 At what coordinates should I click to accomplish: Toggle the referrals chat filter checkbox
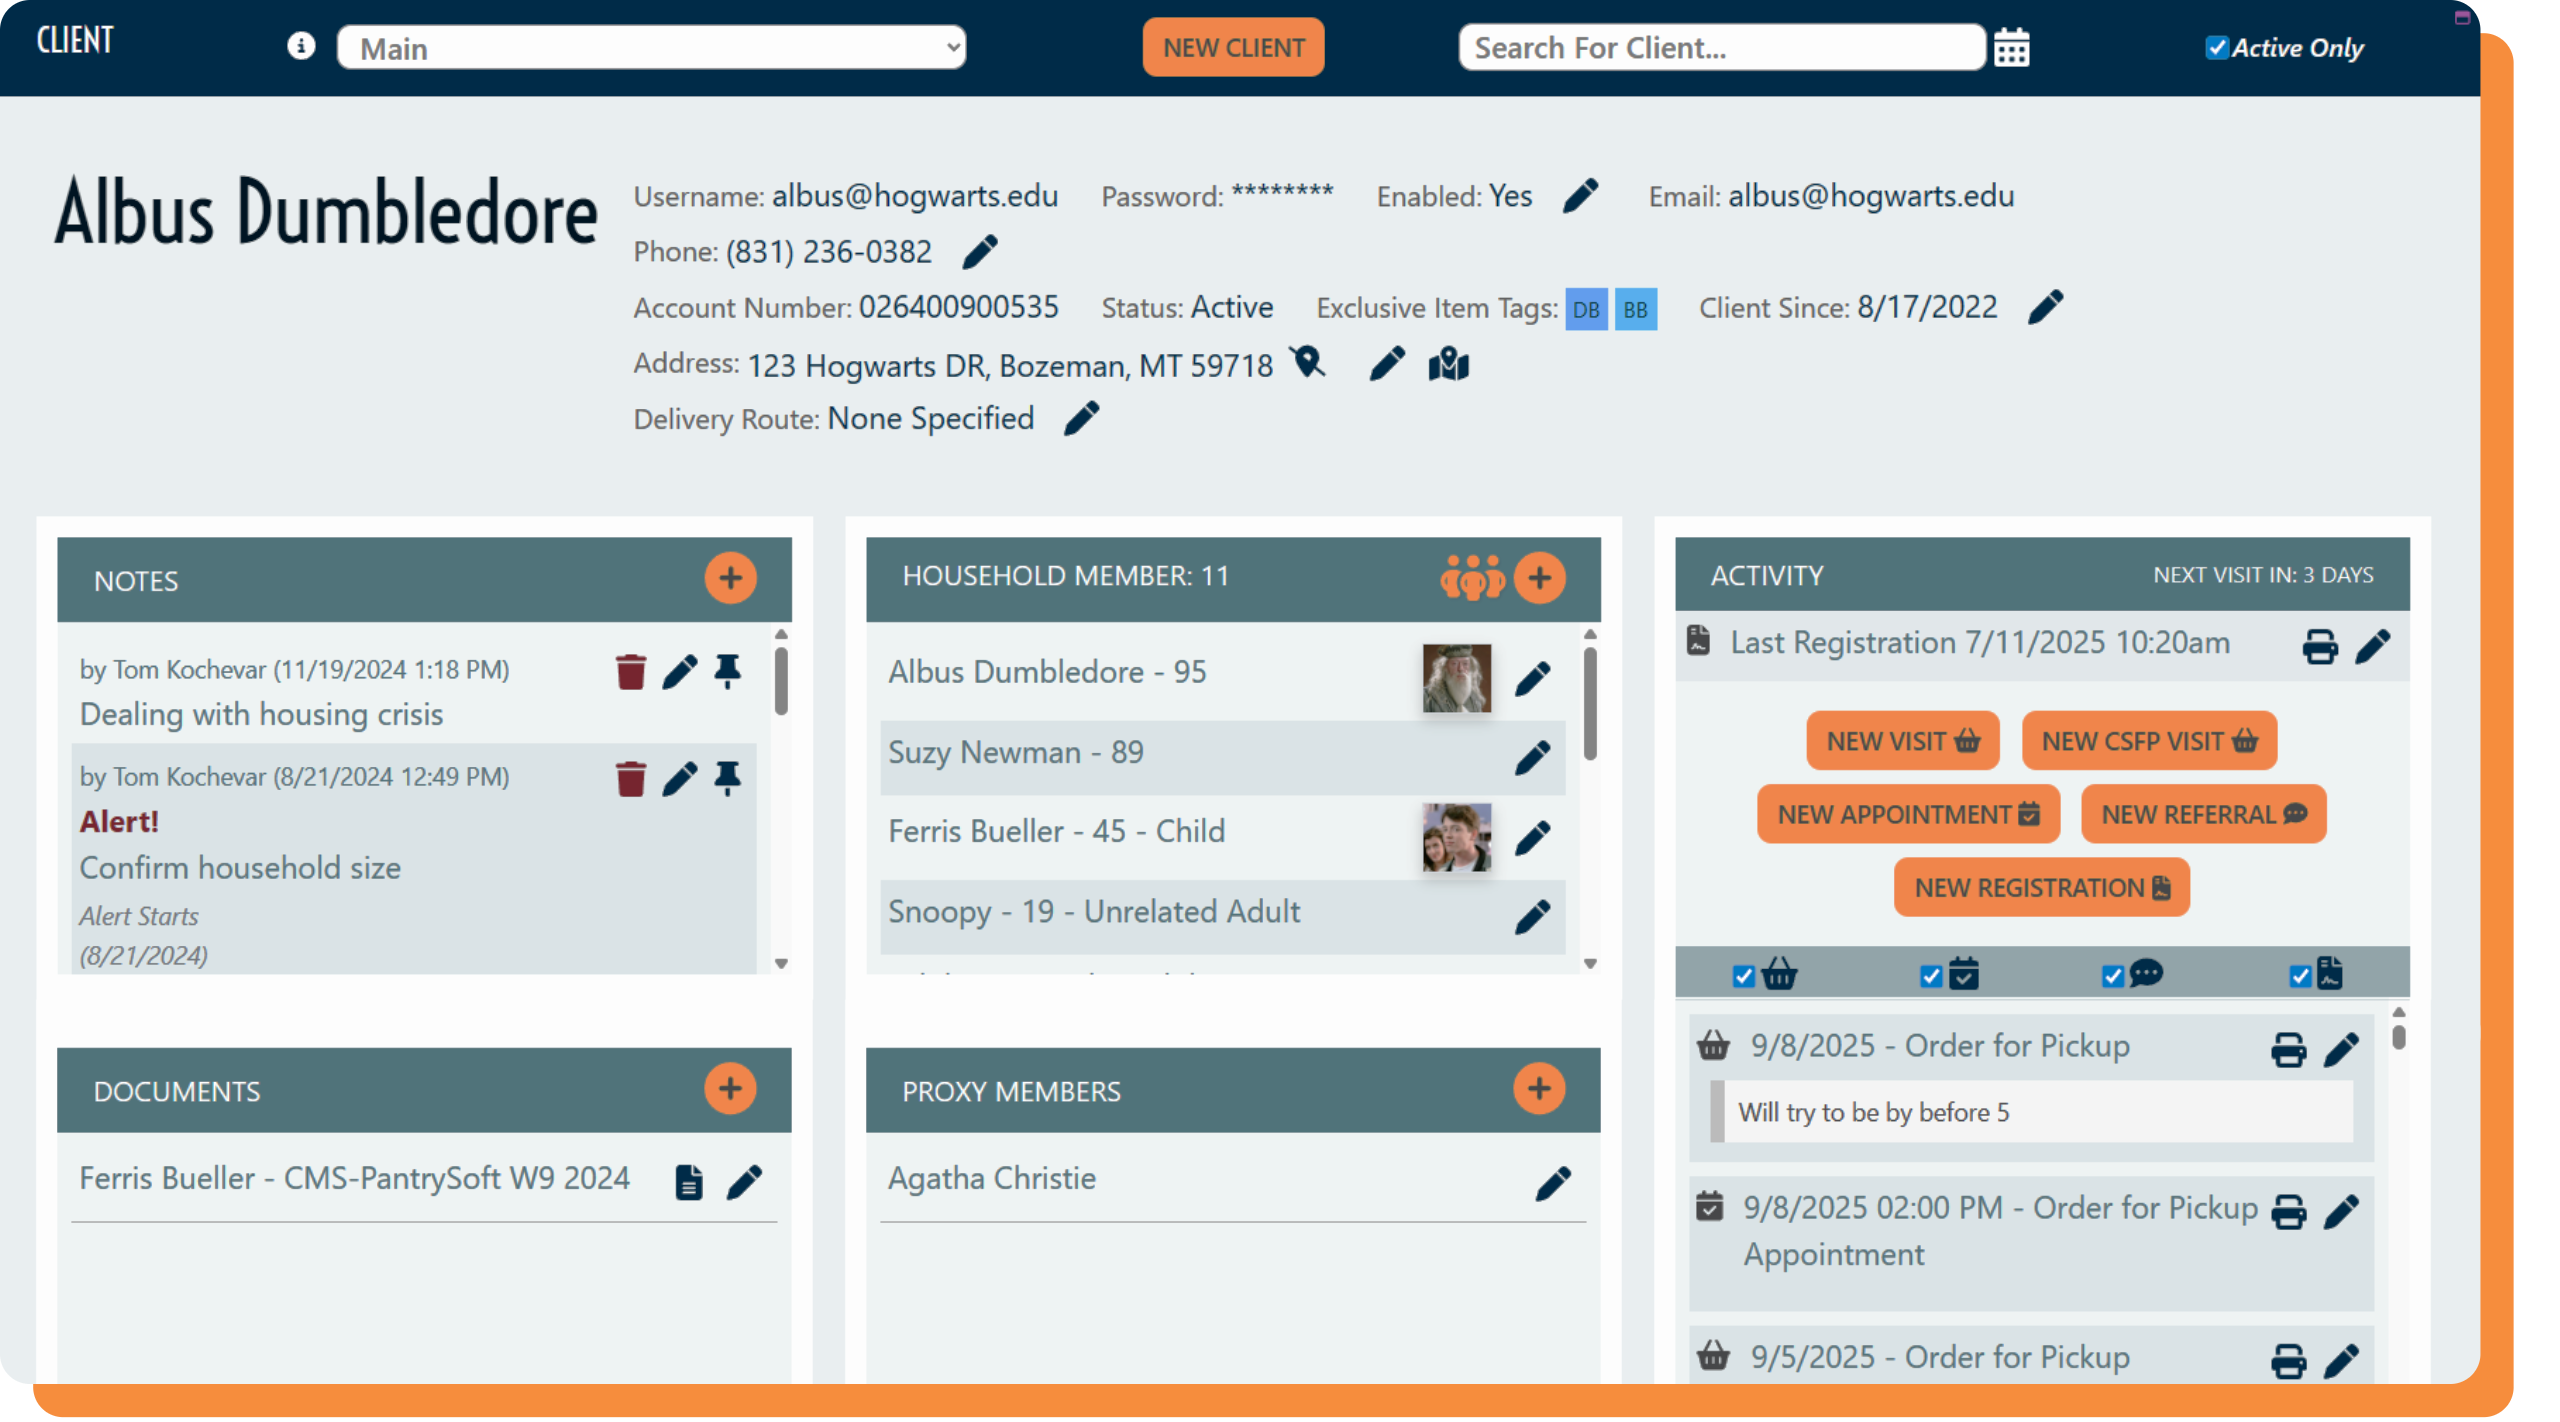2112,976
